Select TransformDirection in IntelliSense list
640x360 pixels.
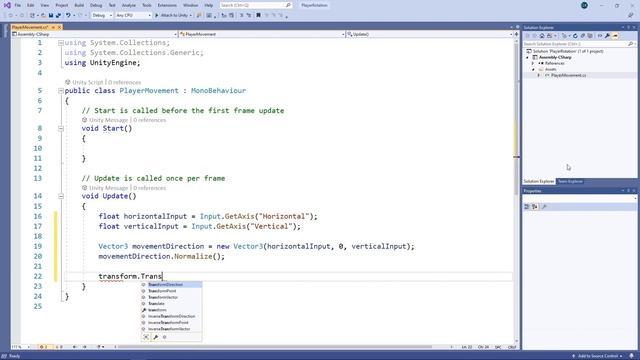tap(171, 284)
